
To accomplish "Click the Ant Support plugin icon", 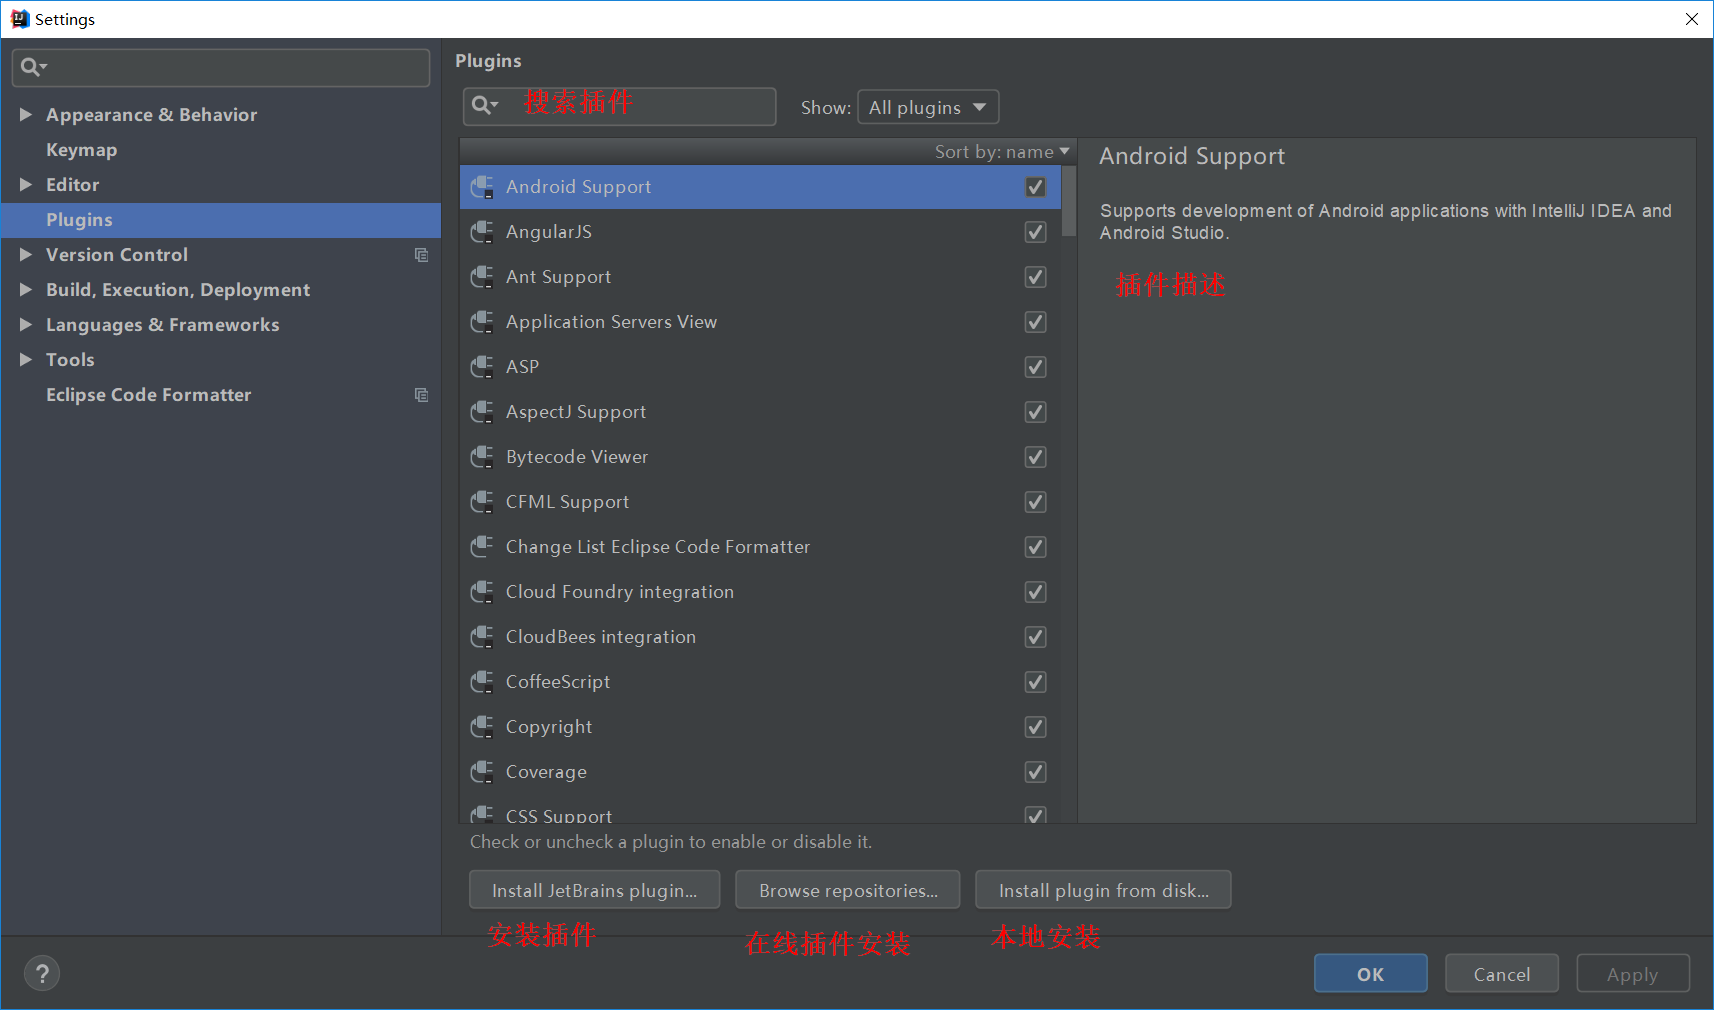I will tap(482, 277).
